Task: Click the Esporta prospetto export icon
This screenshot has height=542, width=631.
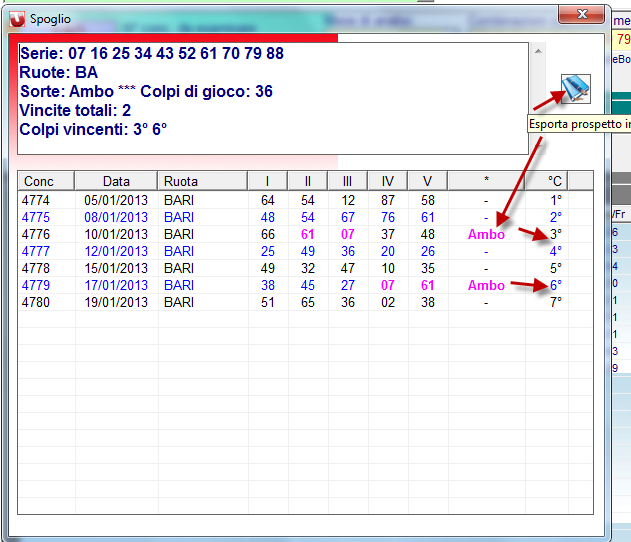Action: click(x=575, y=89)
